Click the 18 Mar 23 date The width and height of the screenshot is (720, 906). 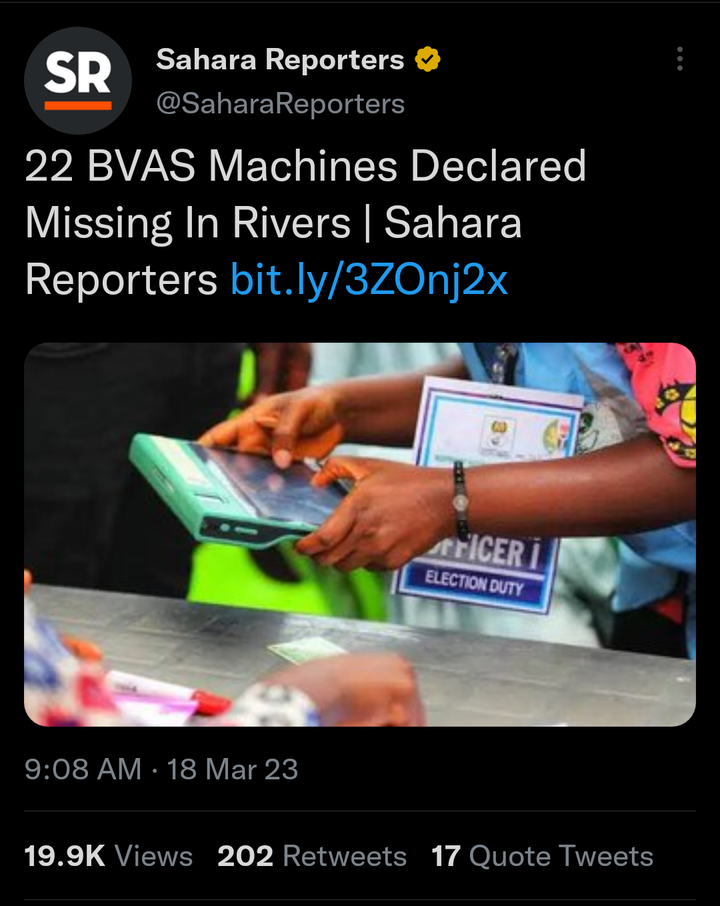tap(232, 769)
